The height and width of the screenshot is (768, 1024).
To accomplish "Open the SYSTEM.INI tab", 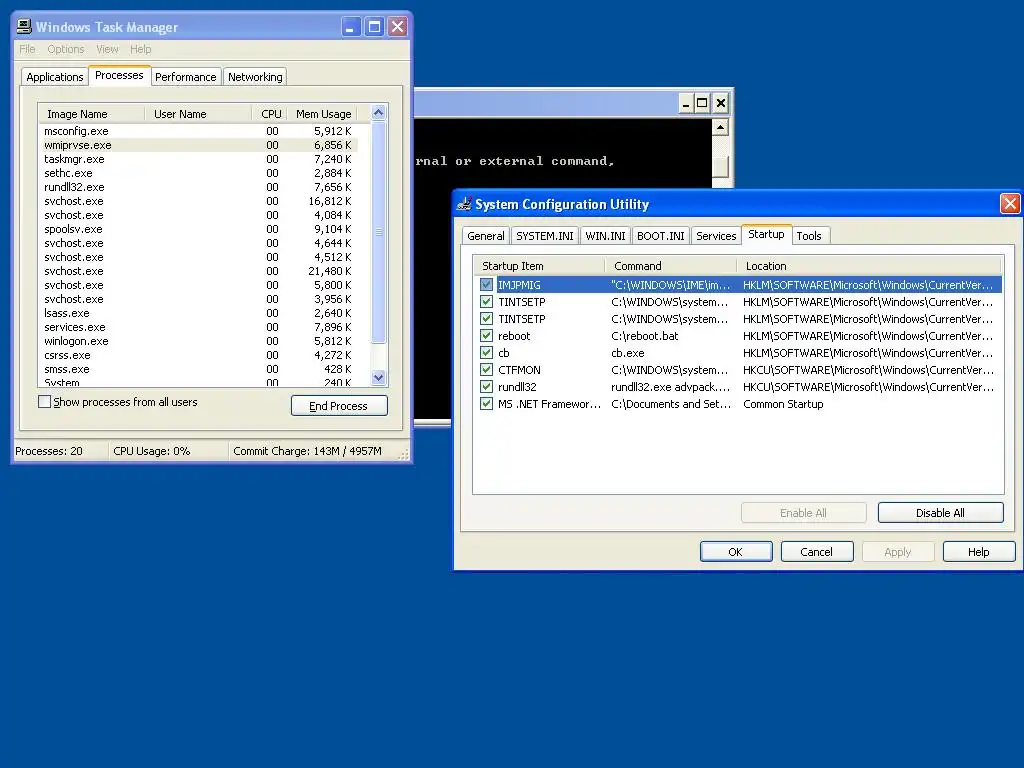I will click(x=545, y=236).
